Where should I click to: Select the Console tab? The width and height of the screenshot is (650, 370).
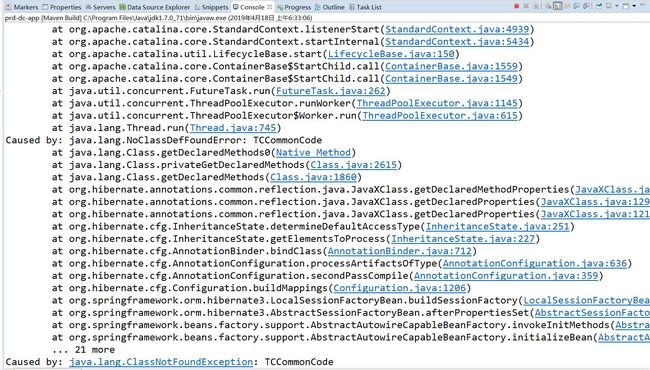252,7
